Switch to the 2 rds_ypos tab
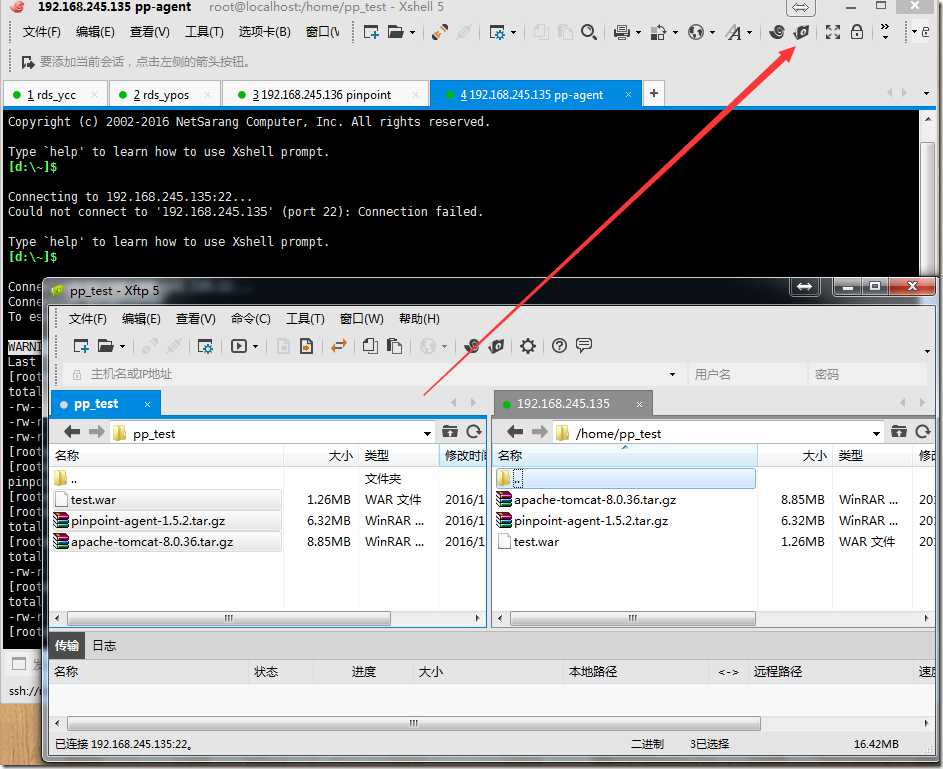943x769 pixels. pyautogui.click(x=164, y=94)
